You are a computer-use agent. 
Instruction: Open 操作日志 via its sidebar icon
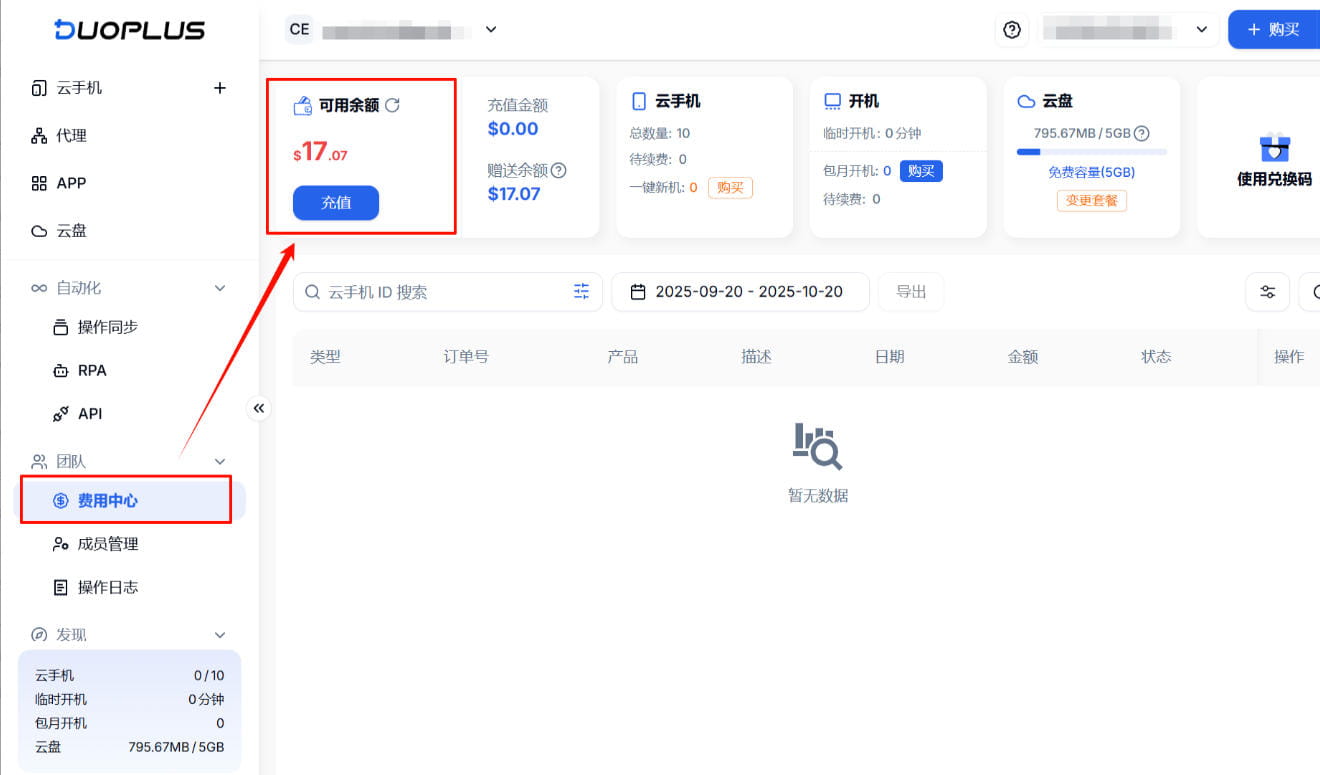[x=62, y=587]
